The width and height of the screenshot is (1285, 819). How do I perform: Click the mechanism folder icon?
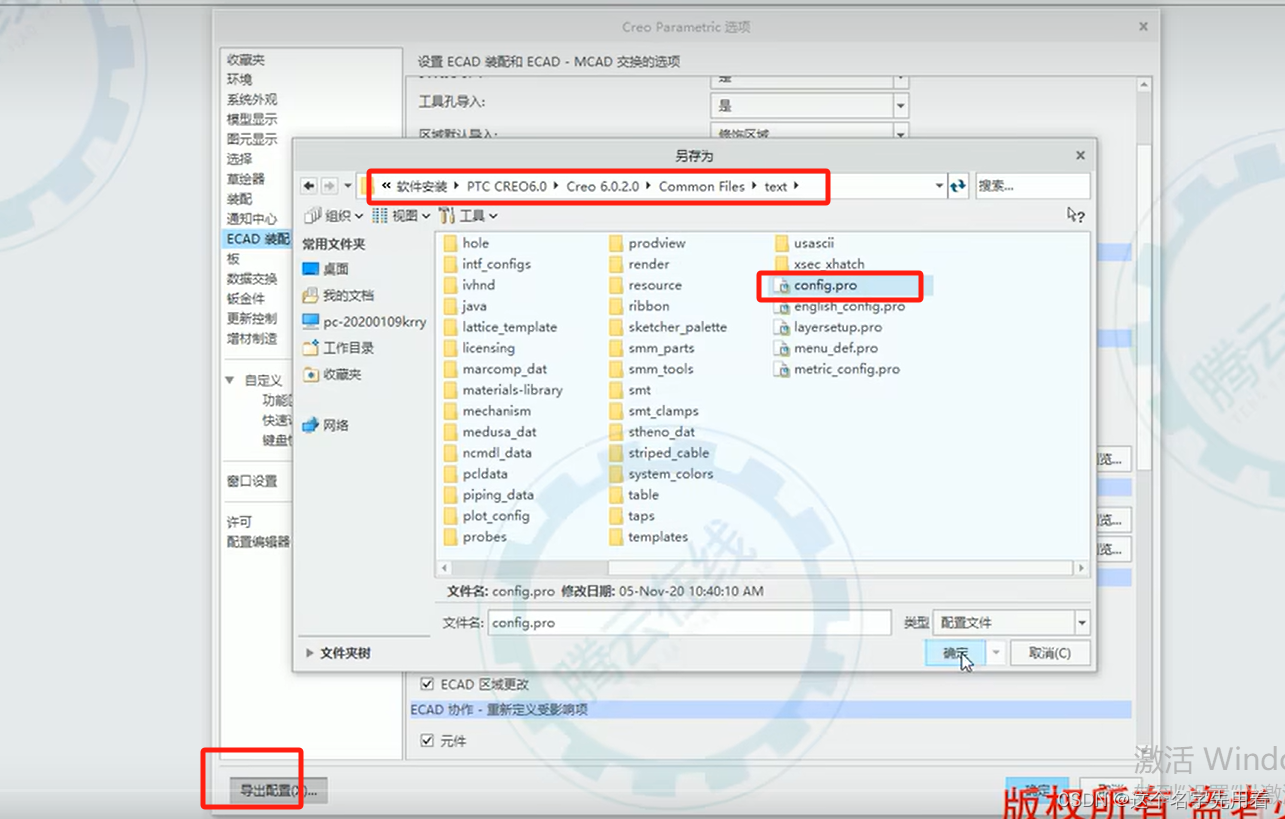(x=450, y=411)
